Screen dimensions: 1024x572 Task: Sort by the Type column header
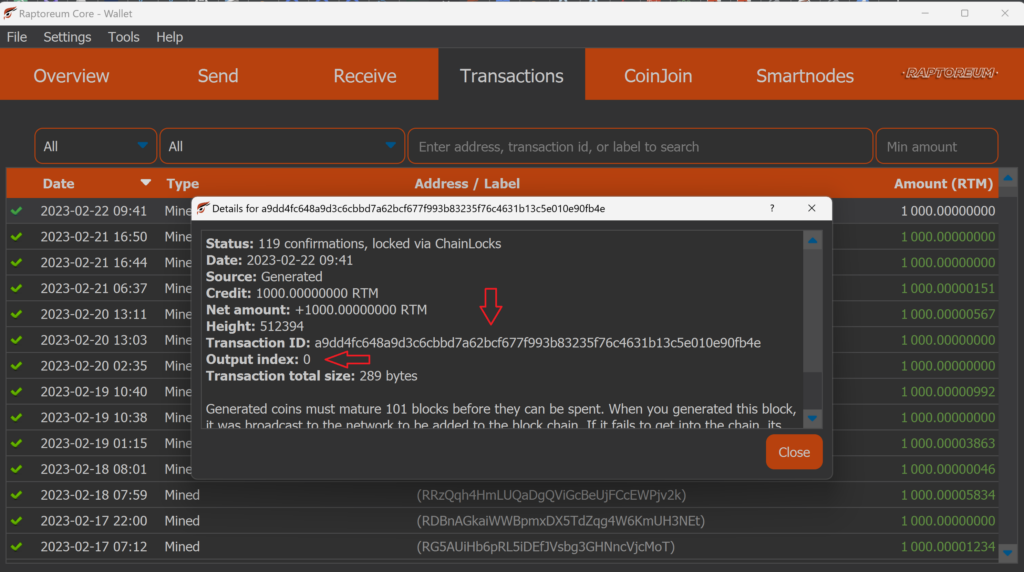[182, 183]
